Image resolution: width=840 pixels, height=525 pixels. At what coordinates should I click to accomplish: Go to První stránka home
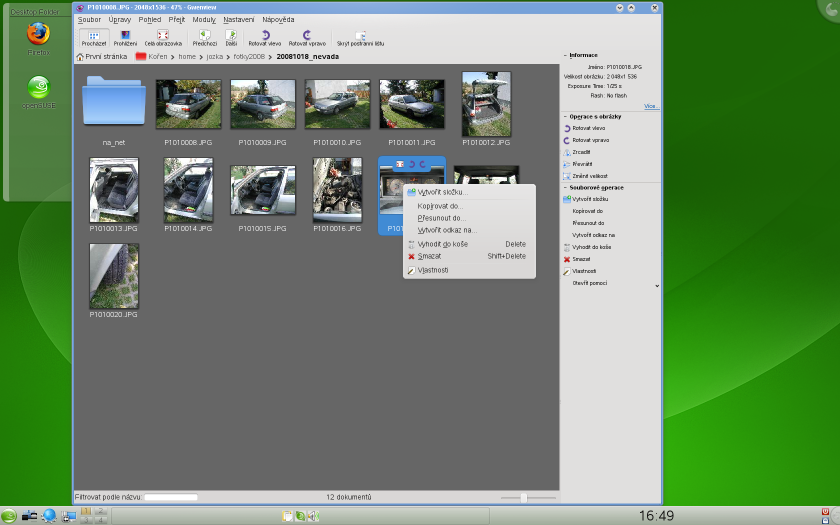coord(102,56)
